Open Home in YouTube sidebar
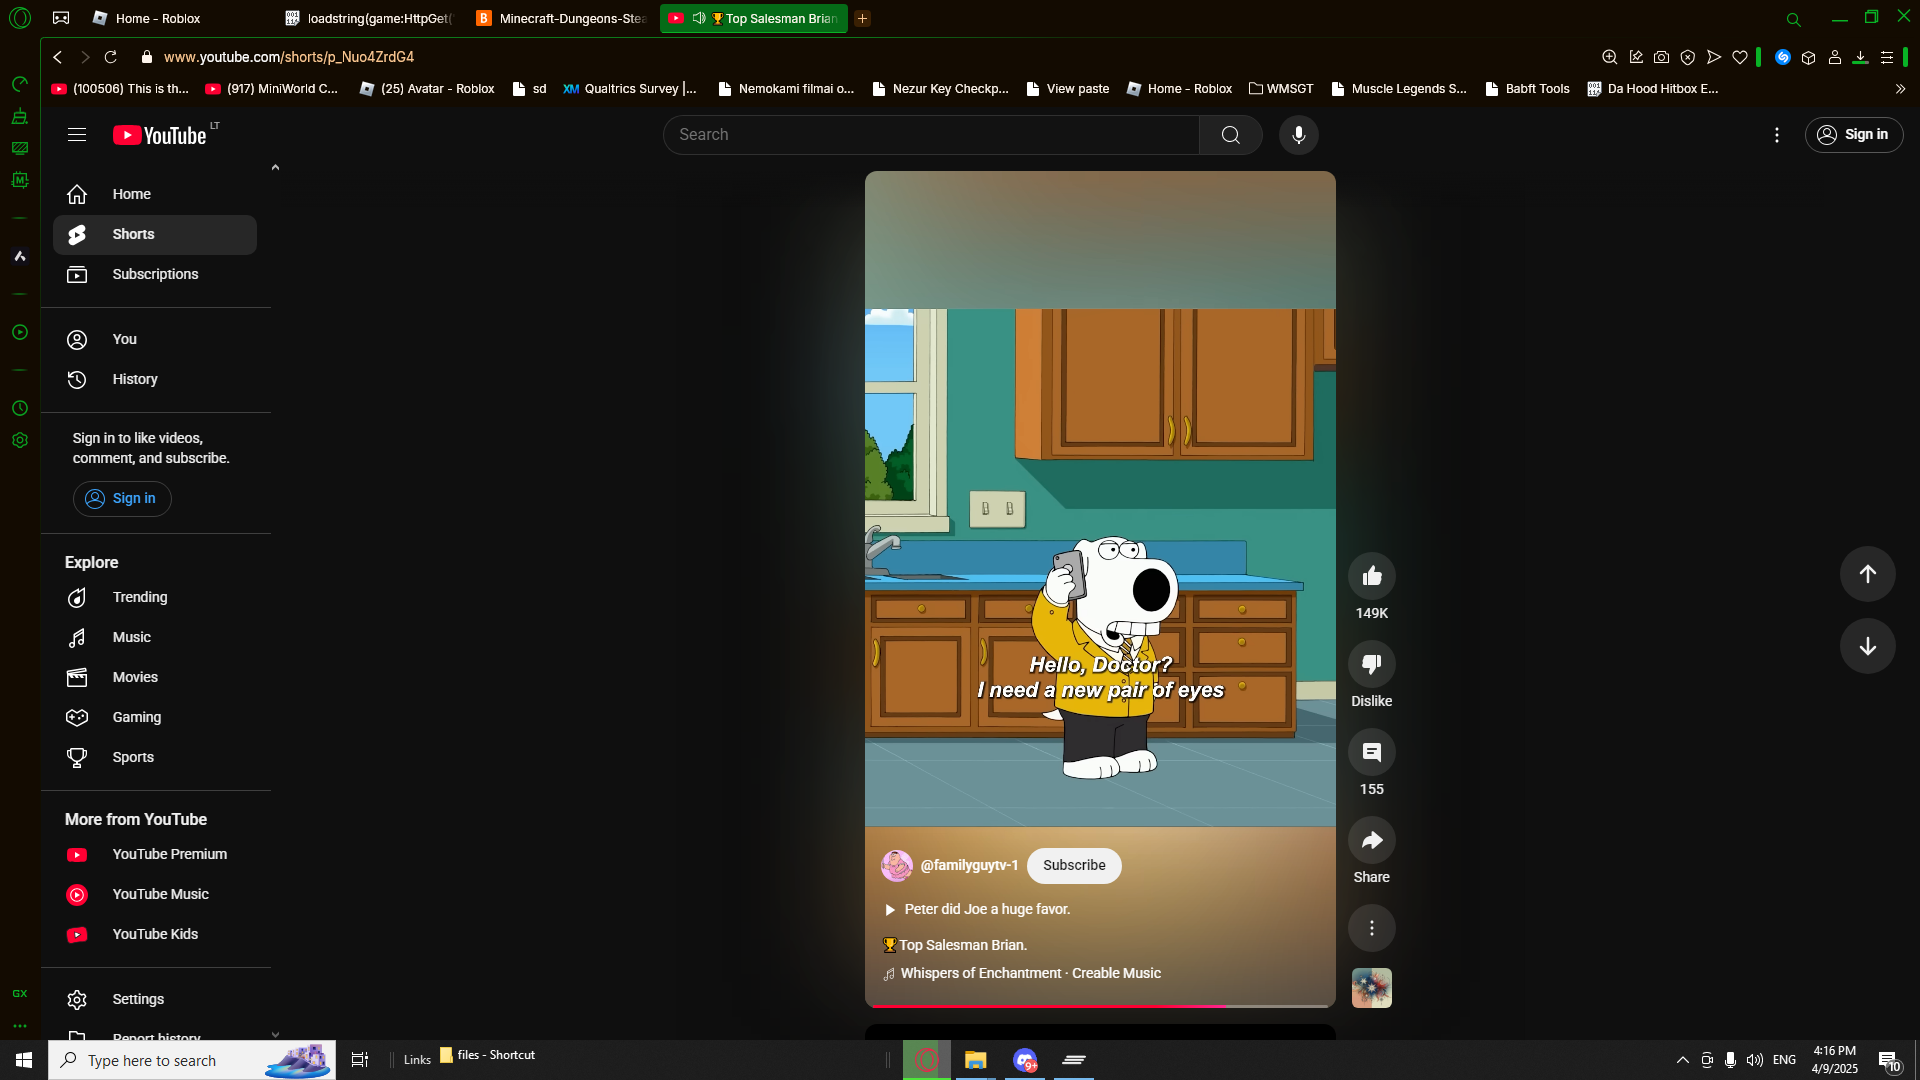This screenshot has height=1080, width=1920. click(155, 194)
